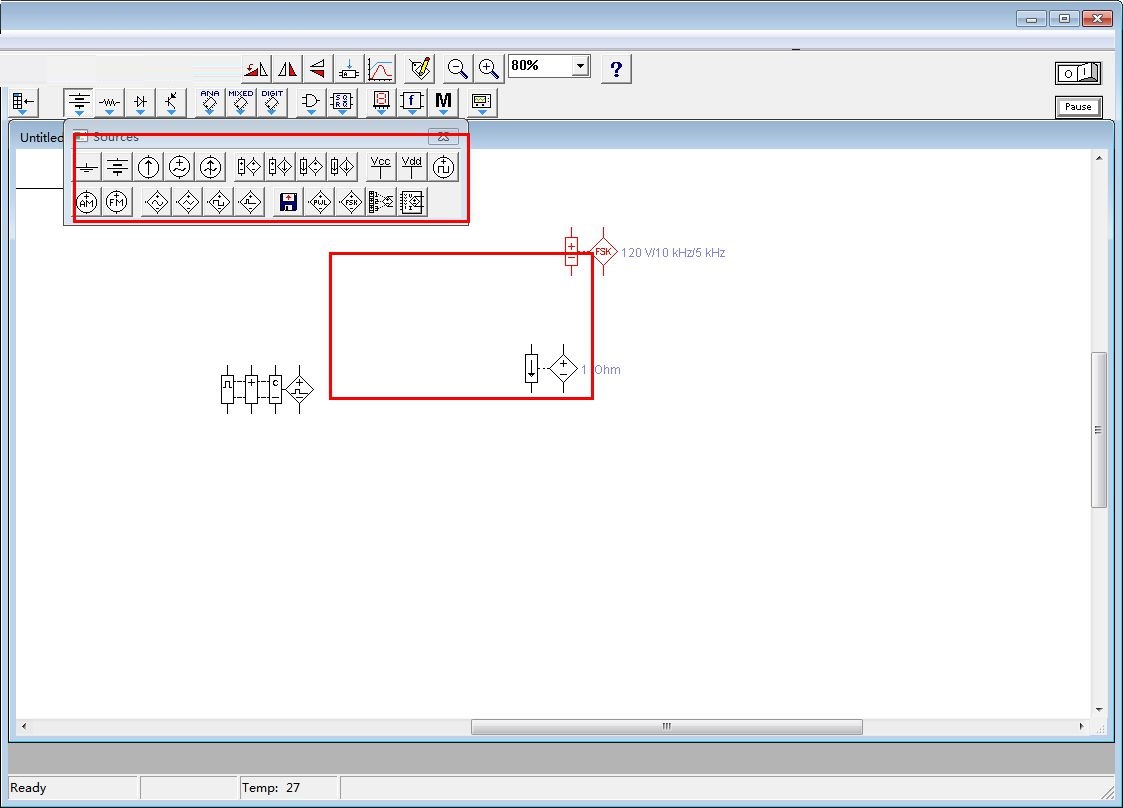
Task: Click the horizontal scrollbar thumb
Action: pyautogui.click(x=666, y=727)
